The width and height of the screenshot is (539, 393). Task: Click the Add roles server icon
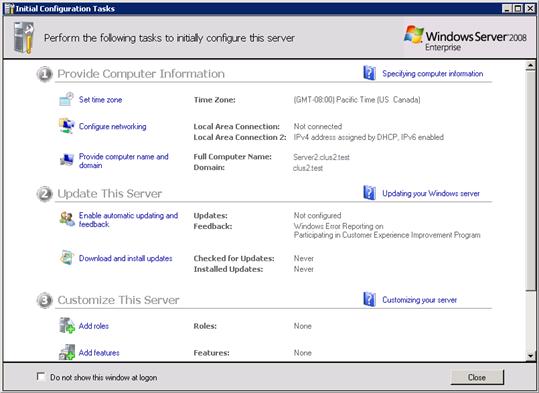67,325
